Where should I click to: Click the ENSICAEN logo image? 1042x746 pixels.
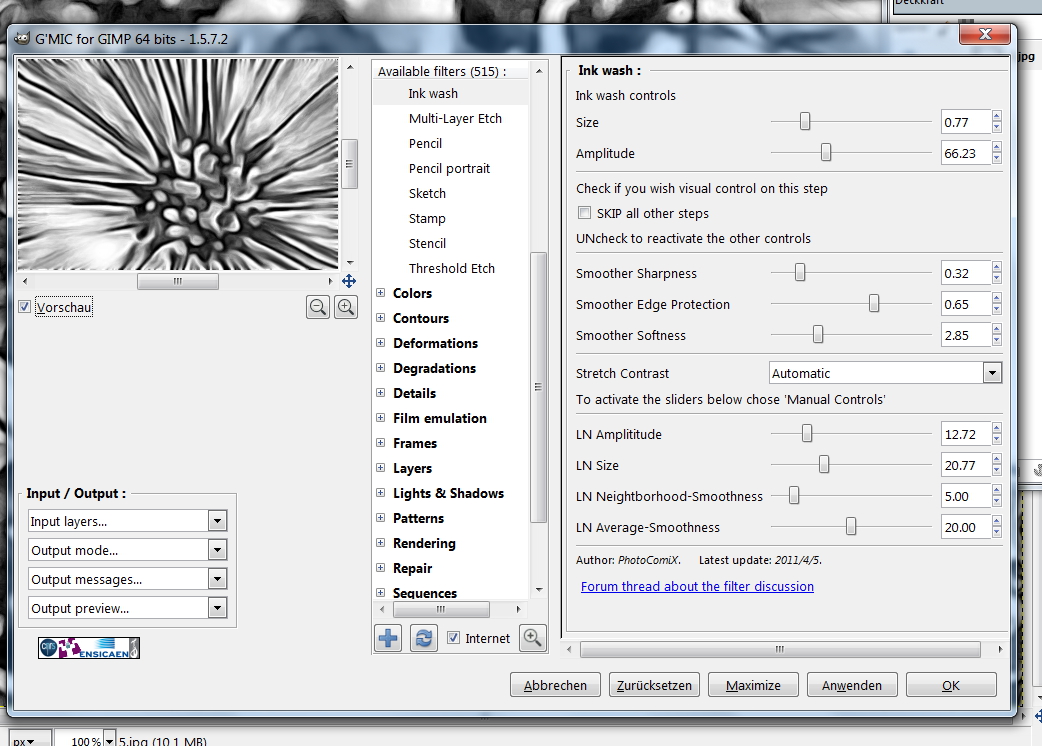click(x=89, y=648)
